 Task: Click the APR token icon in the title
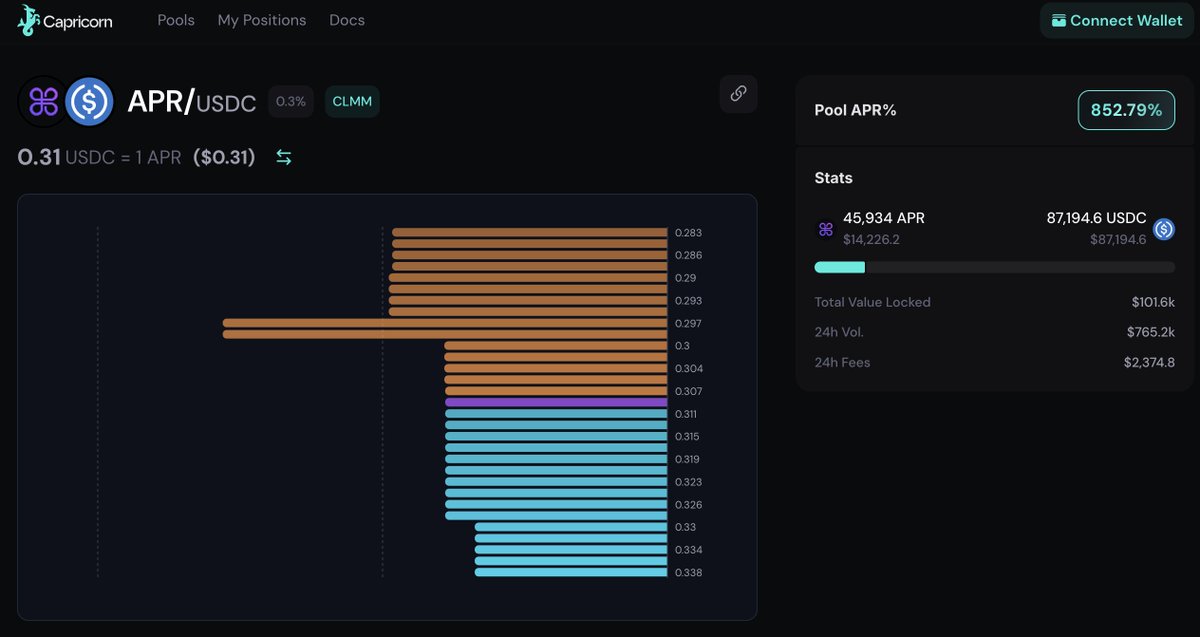43,102
